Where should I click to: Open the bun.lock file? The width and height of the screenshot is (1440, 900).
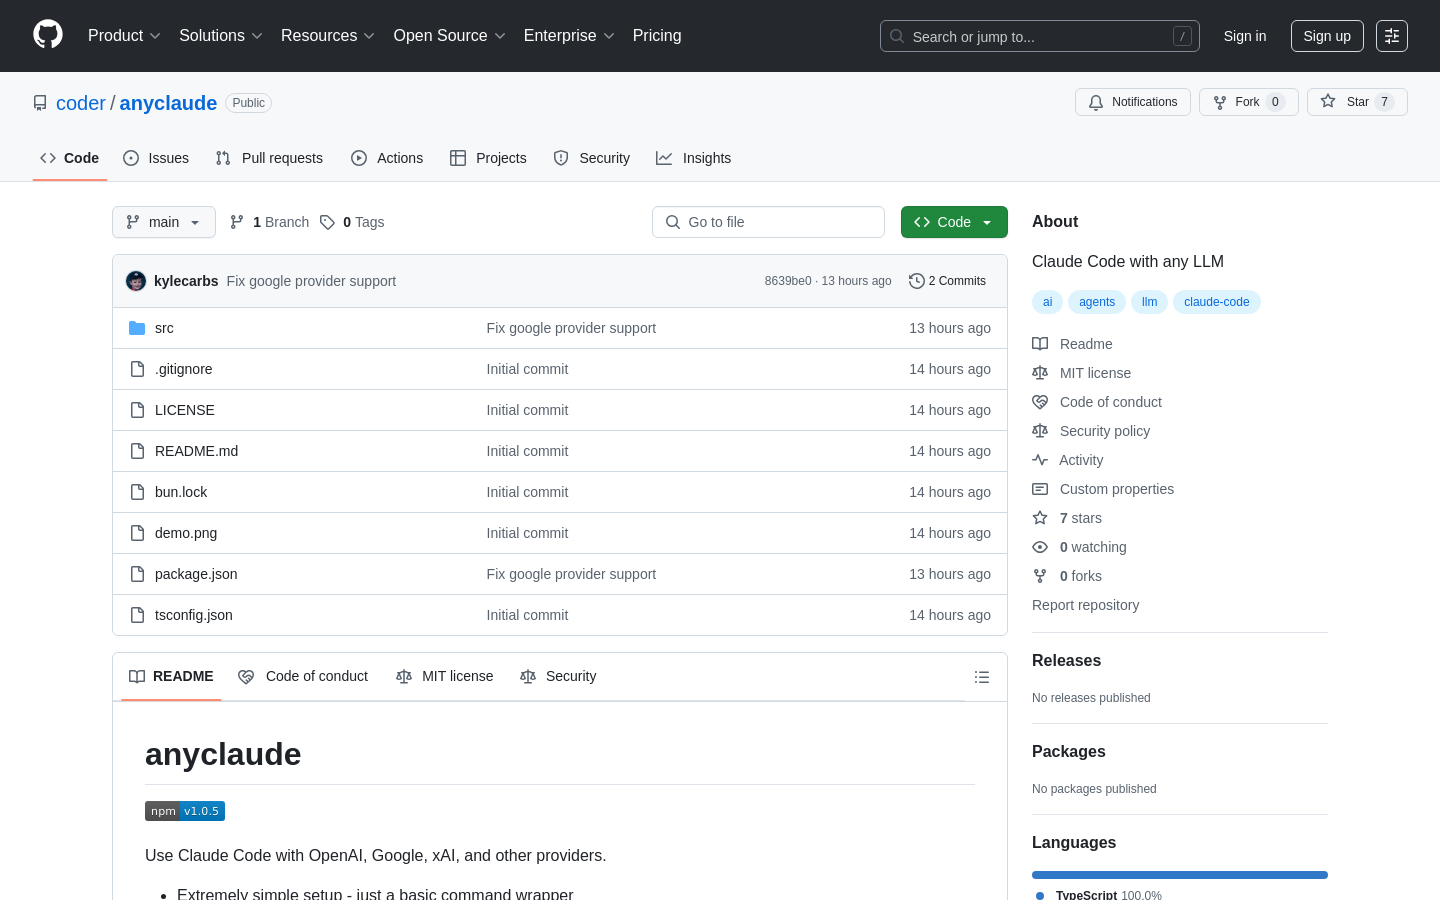pyautogui.click(x=181, y=492)
